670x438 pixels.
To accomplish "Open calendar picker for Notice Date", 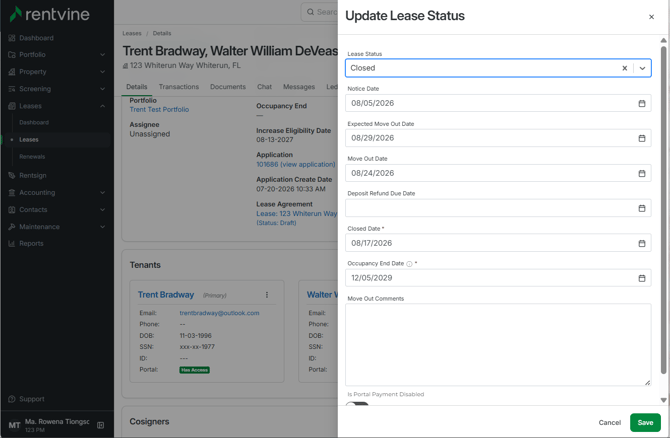I will (x=641, y=103).
